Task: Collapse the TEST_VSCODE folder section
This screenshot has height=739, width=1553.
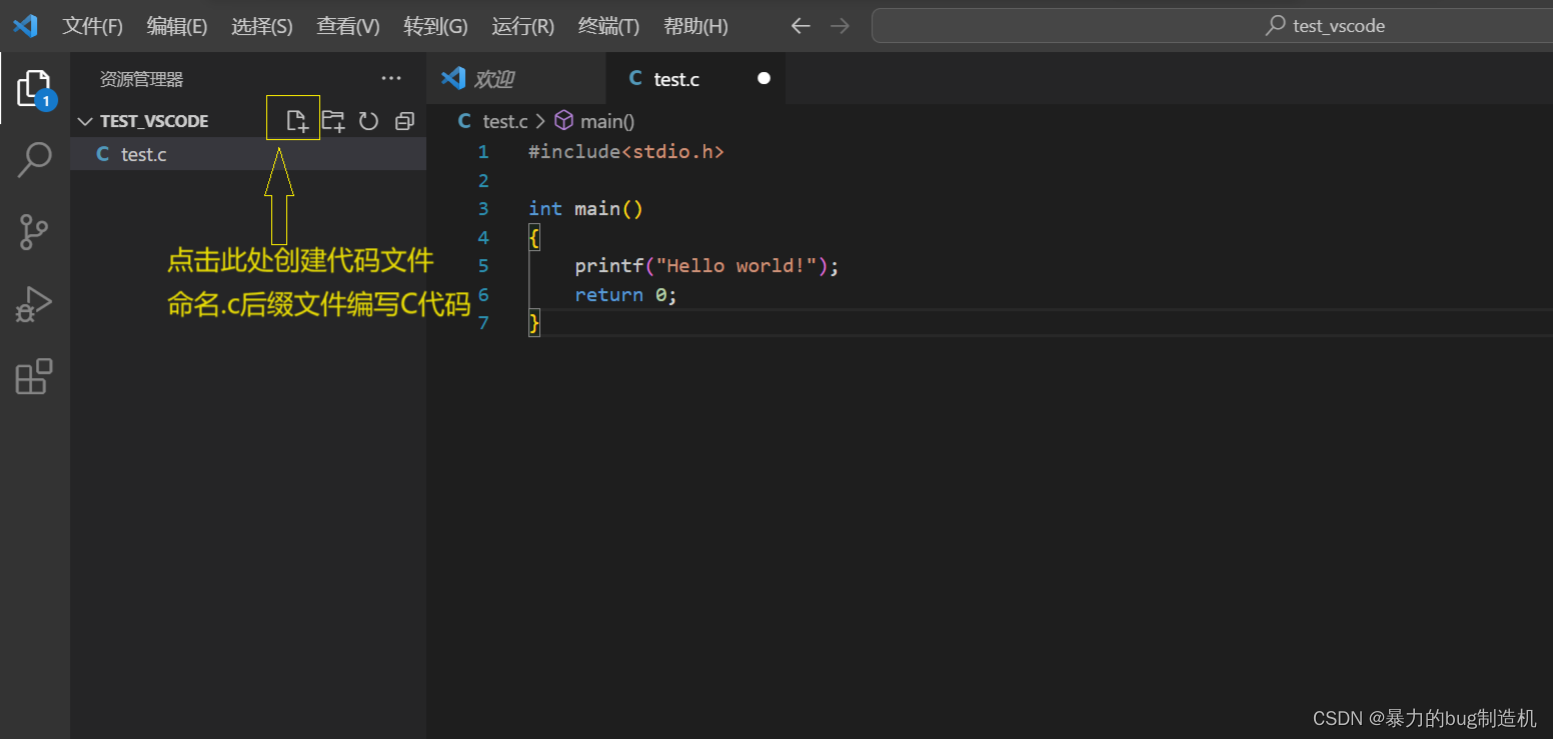Action: click(x=85, y=121)
